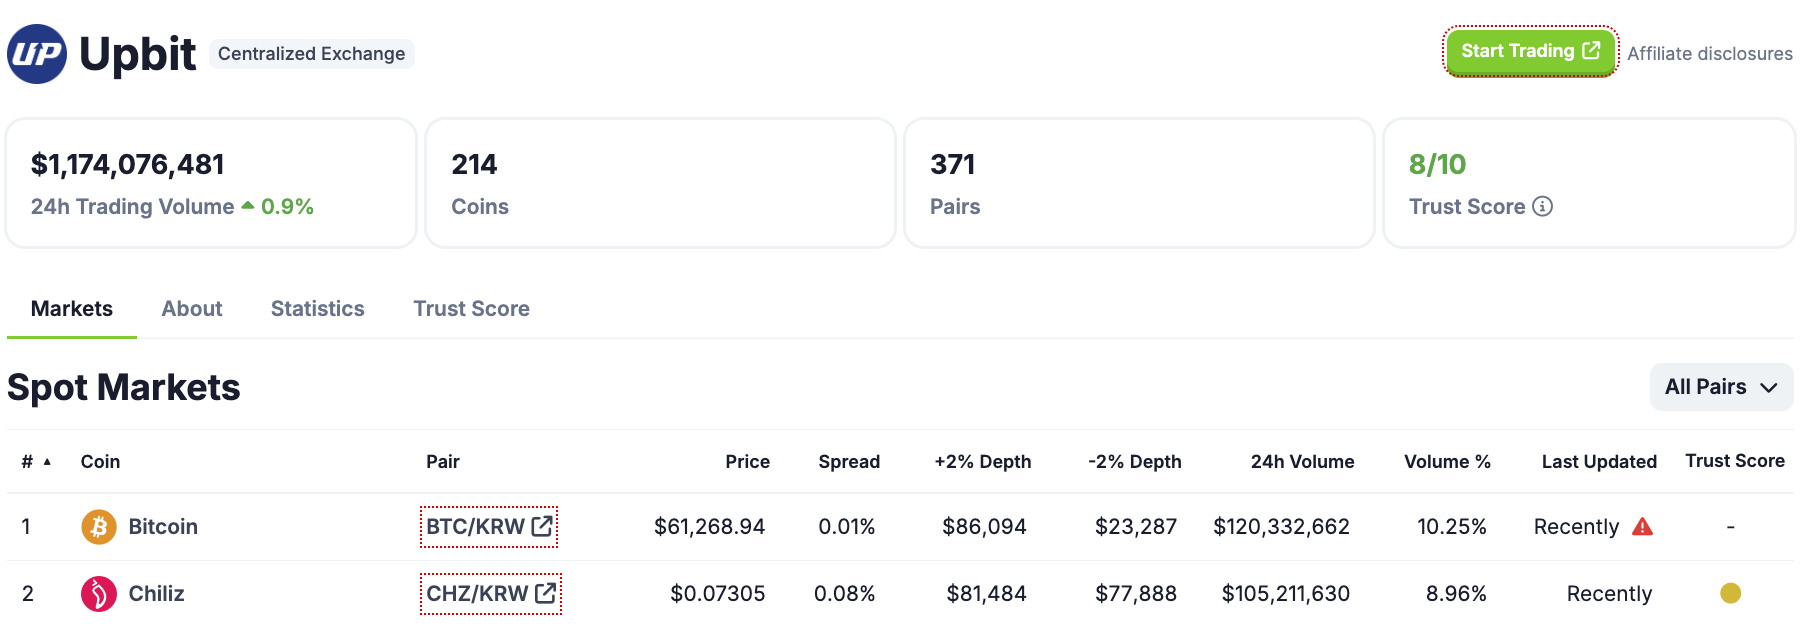Screen dimensions: 1806x624
Task: Click the Bitcoin +2% depth $86,094
Action: click(984, 527)
